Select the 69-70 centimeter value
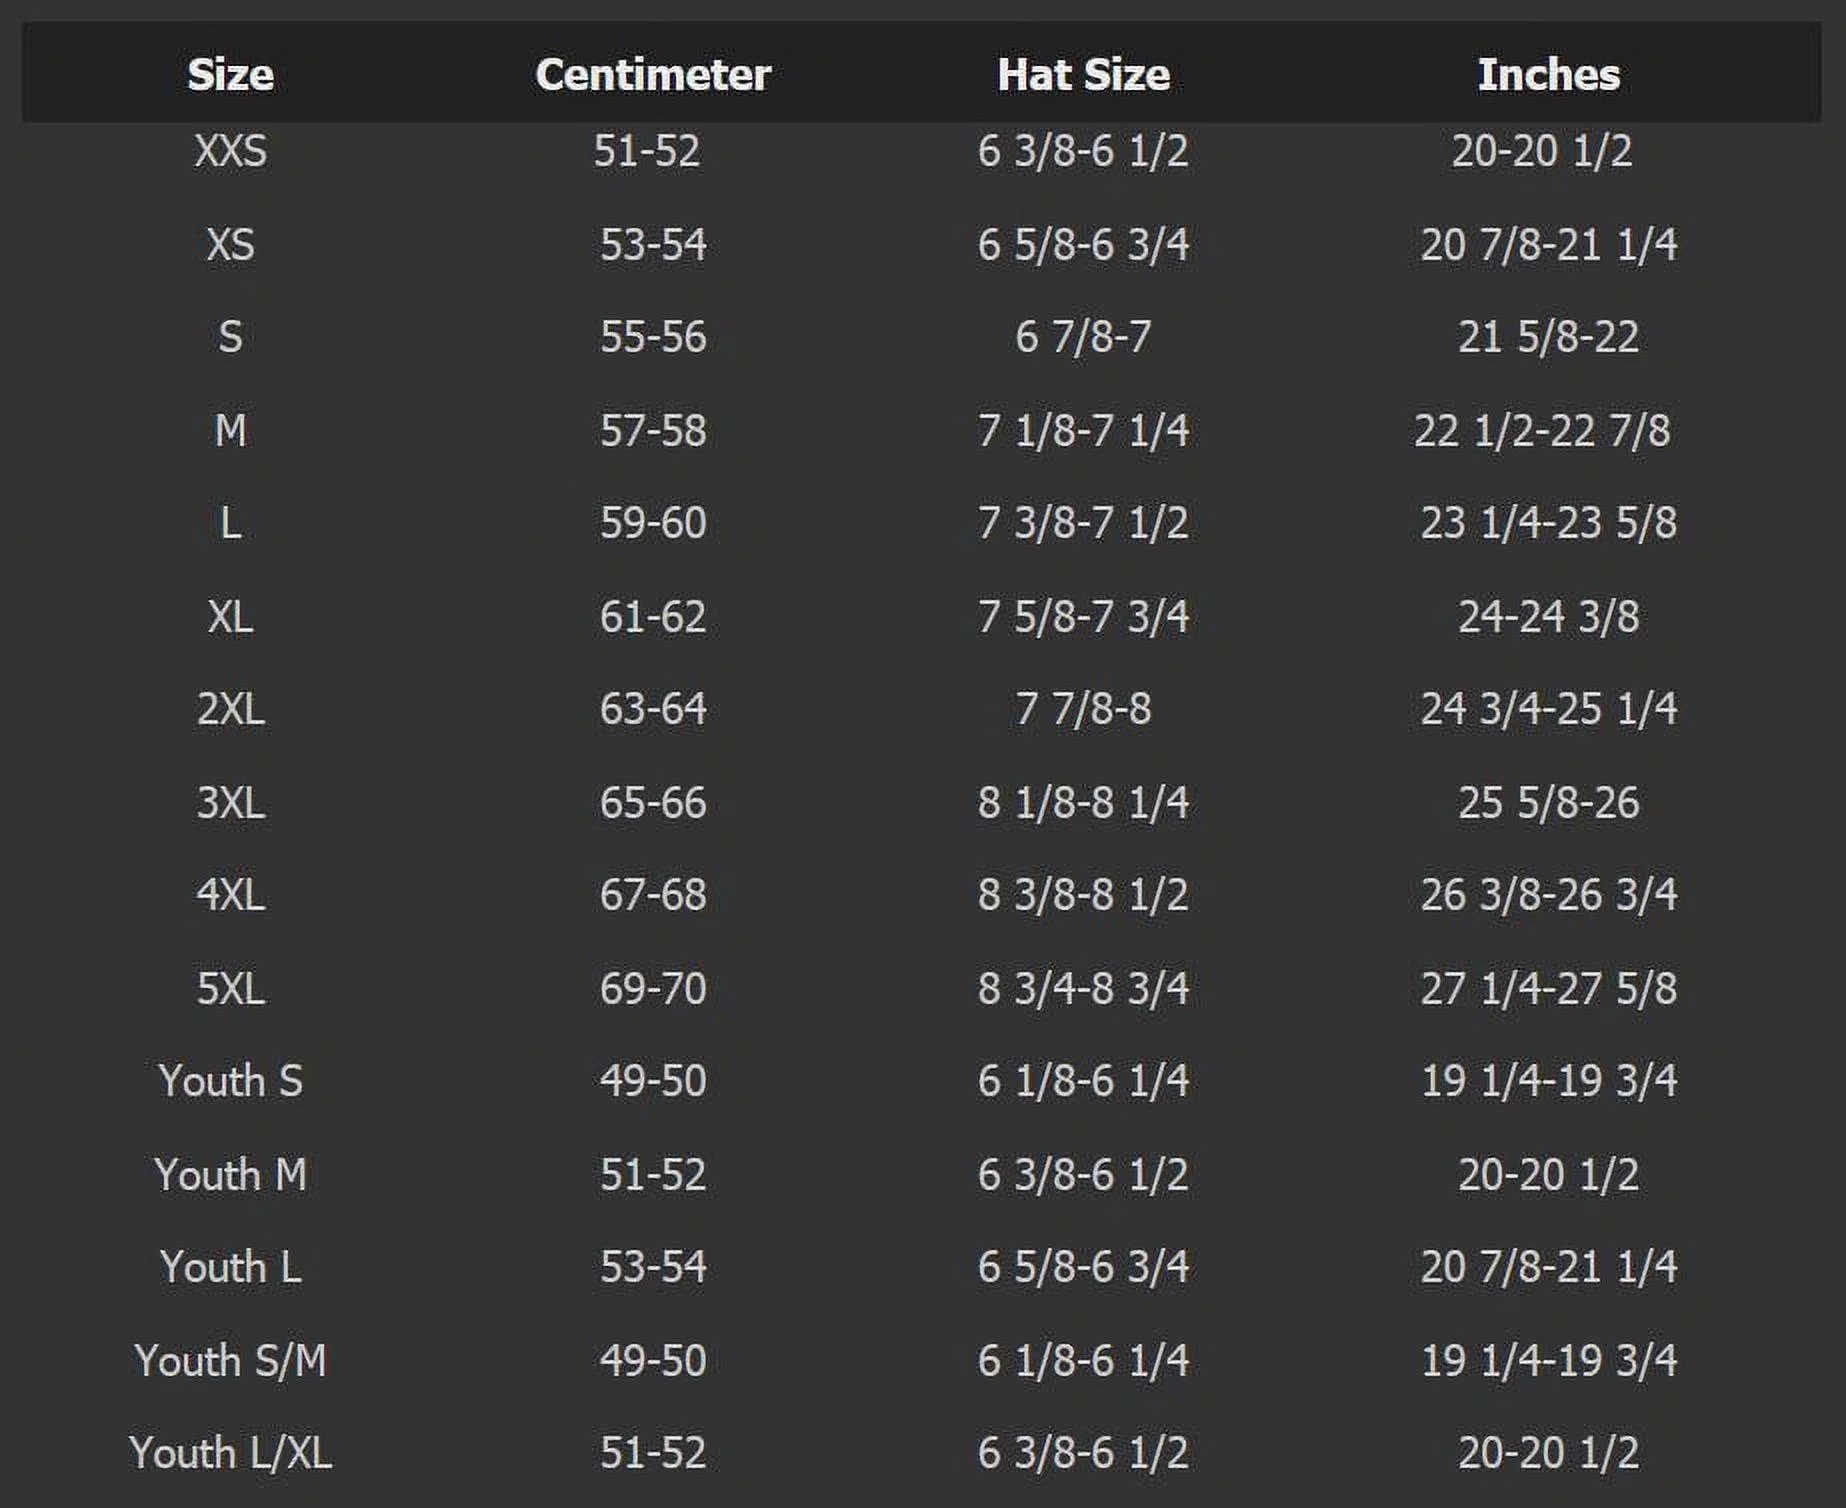 coord(653,988)
